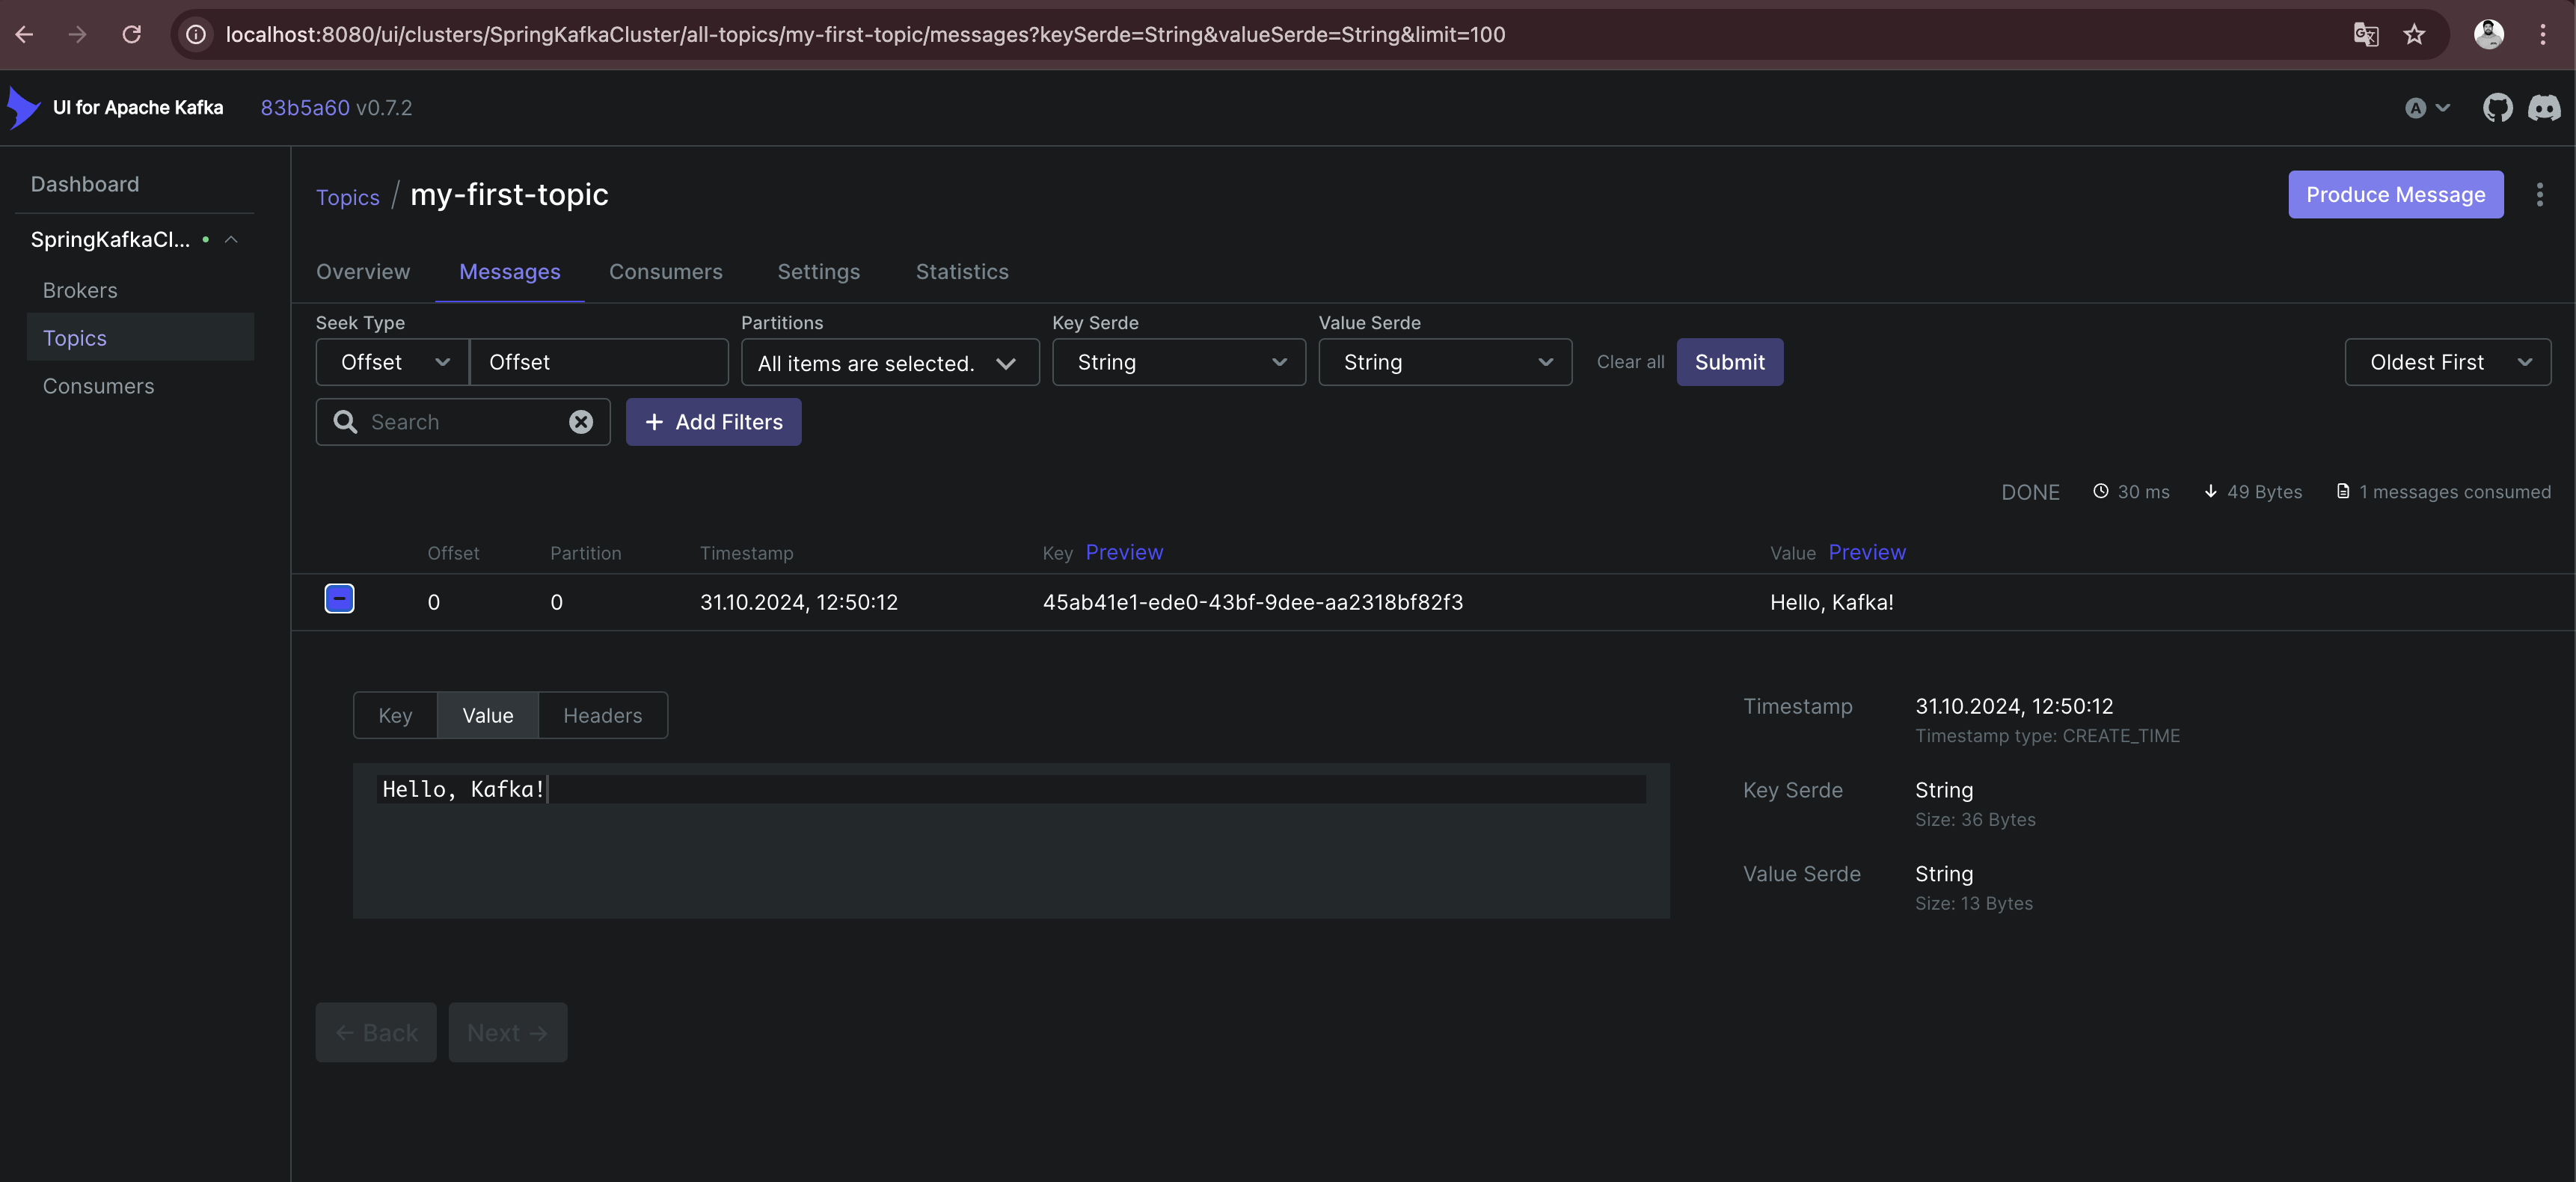The height and width of the screenshot is (1182, 2576).
Task: Open the browser three-dot menu
Action: point(2542,34)
